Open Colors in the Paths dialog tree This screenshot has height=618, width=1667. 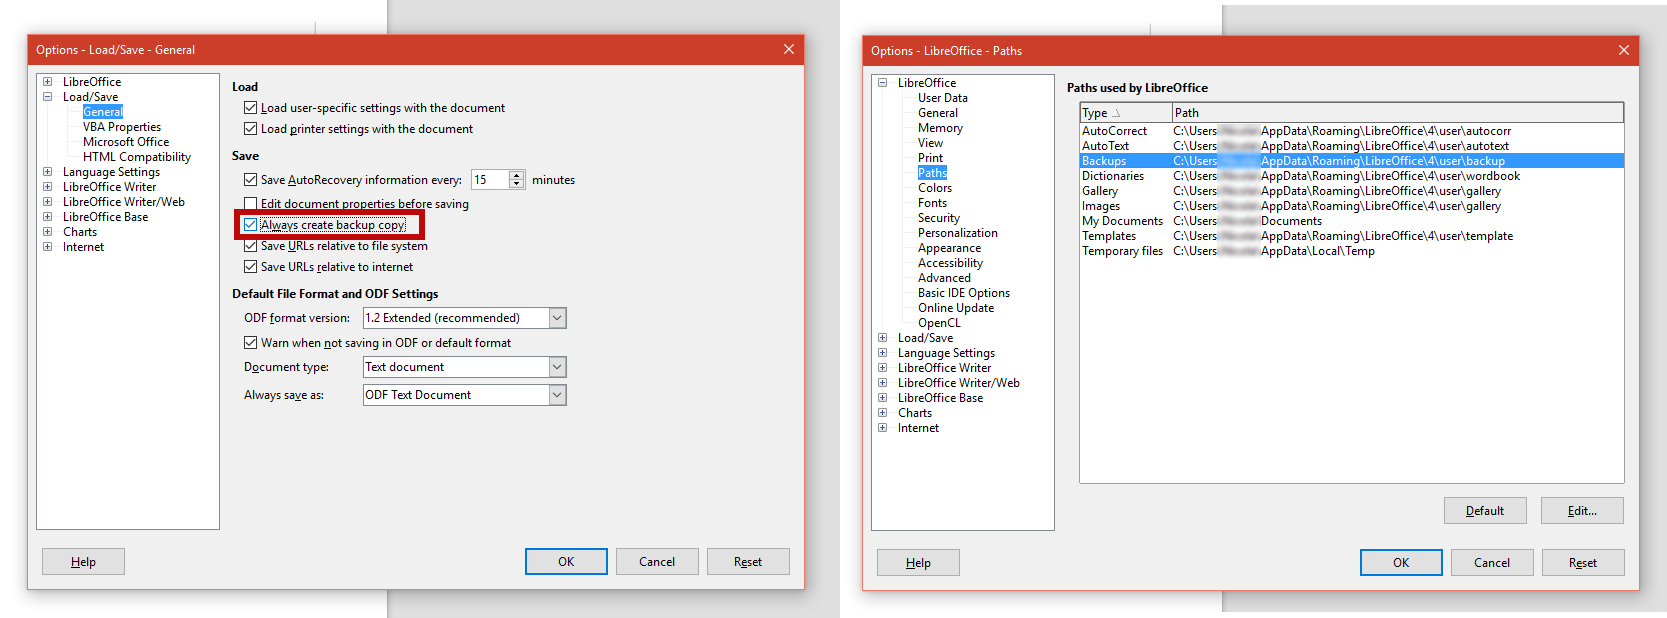click(x=935, y=188)
